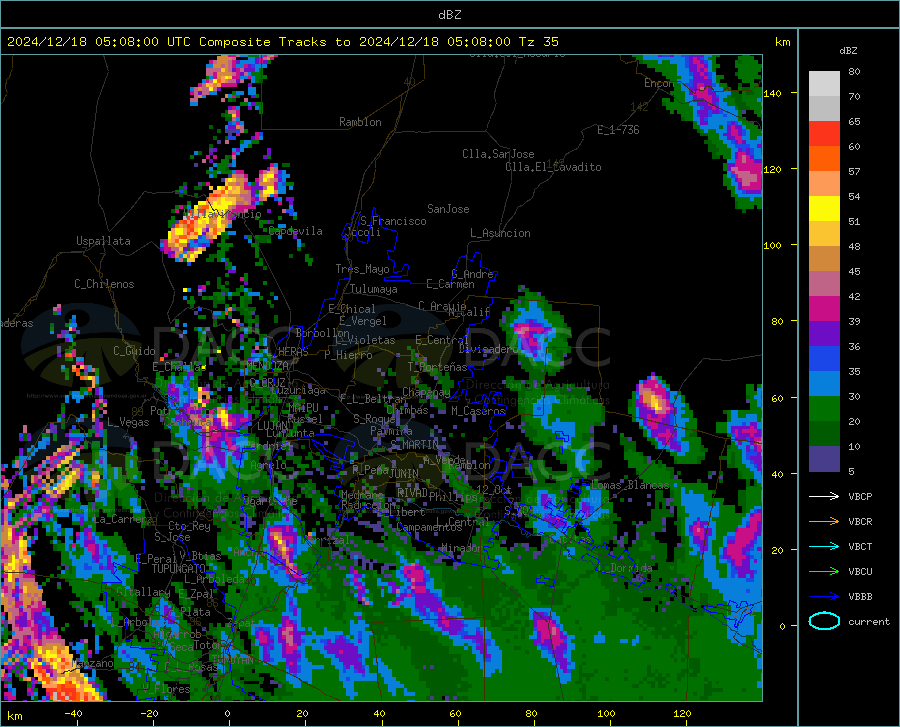Click the white VBCP arrow in legend
This screenshot has height=727, width=900.
pyautogui.click(x=824, y=496)
